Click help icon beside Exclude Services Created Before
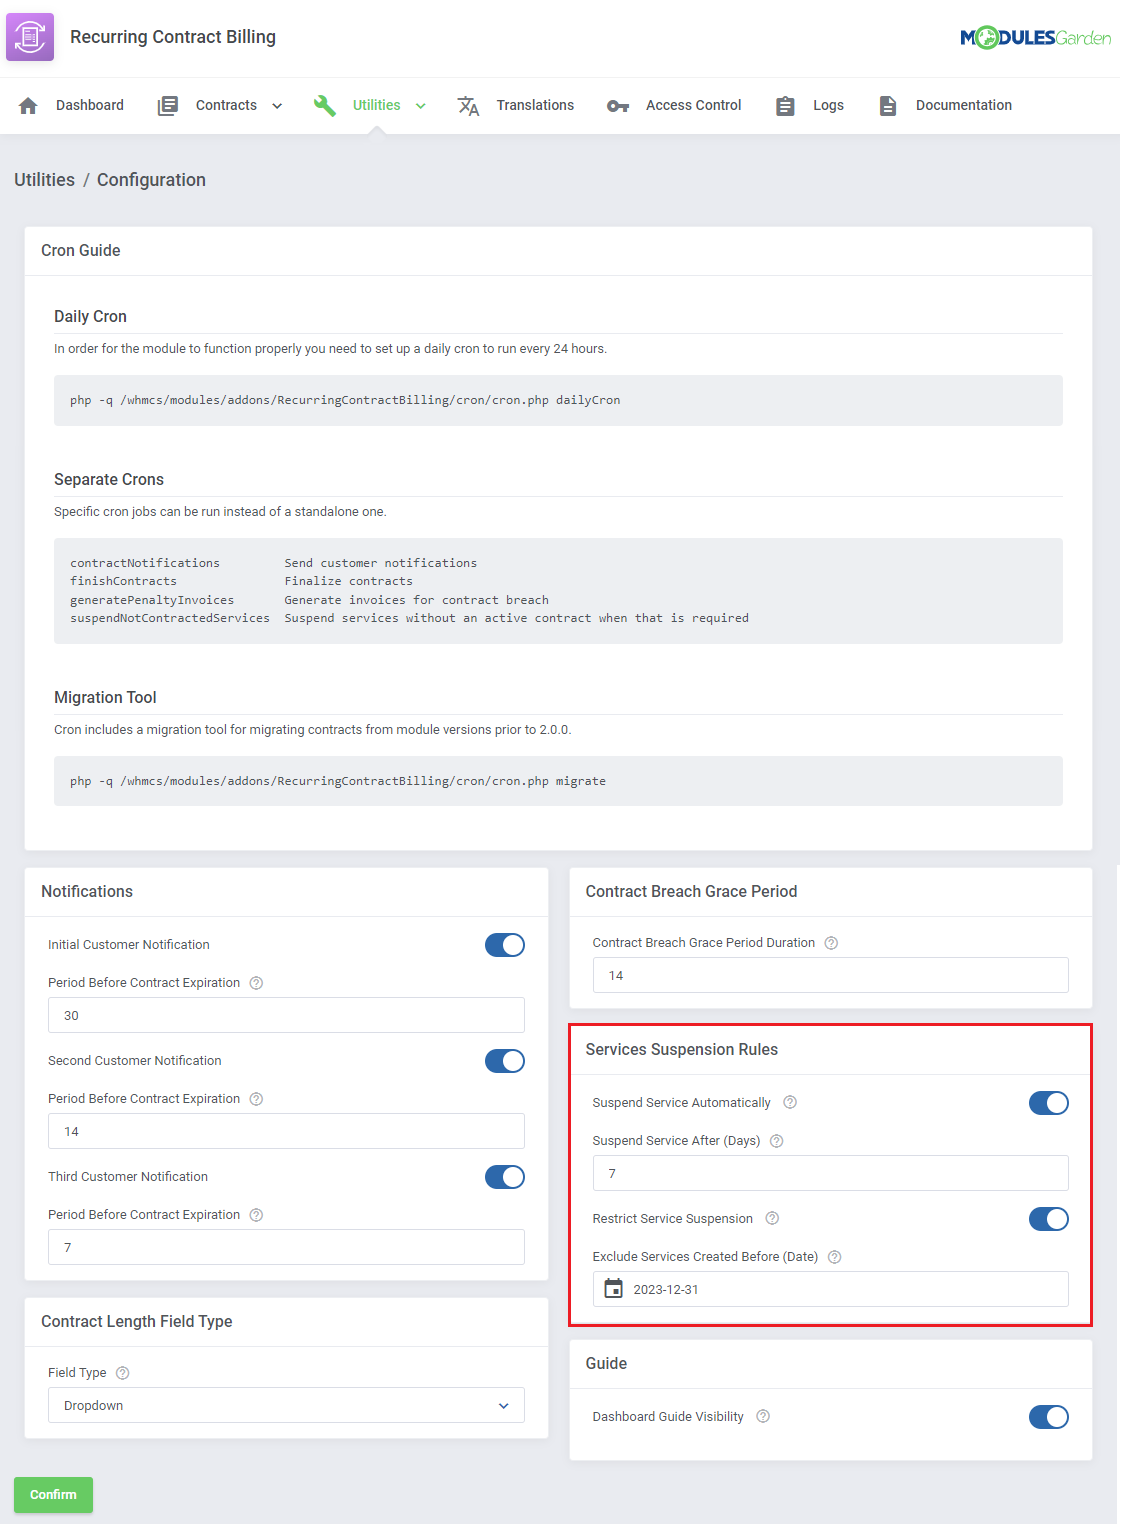 (835, 1257)
